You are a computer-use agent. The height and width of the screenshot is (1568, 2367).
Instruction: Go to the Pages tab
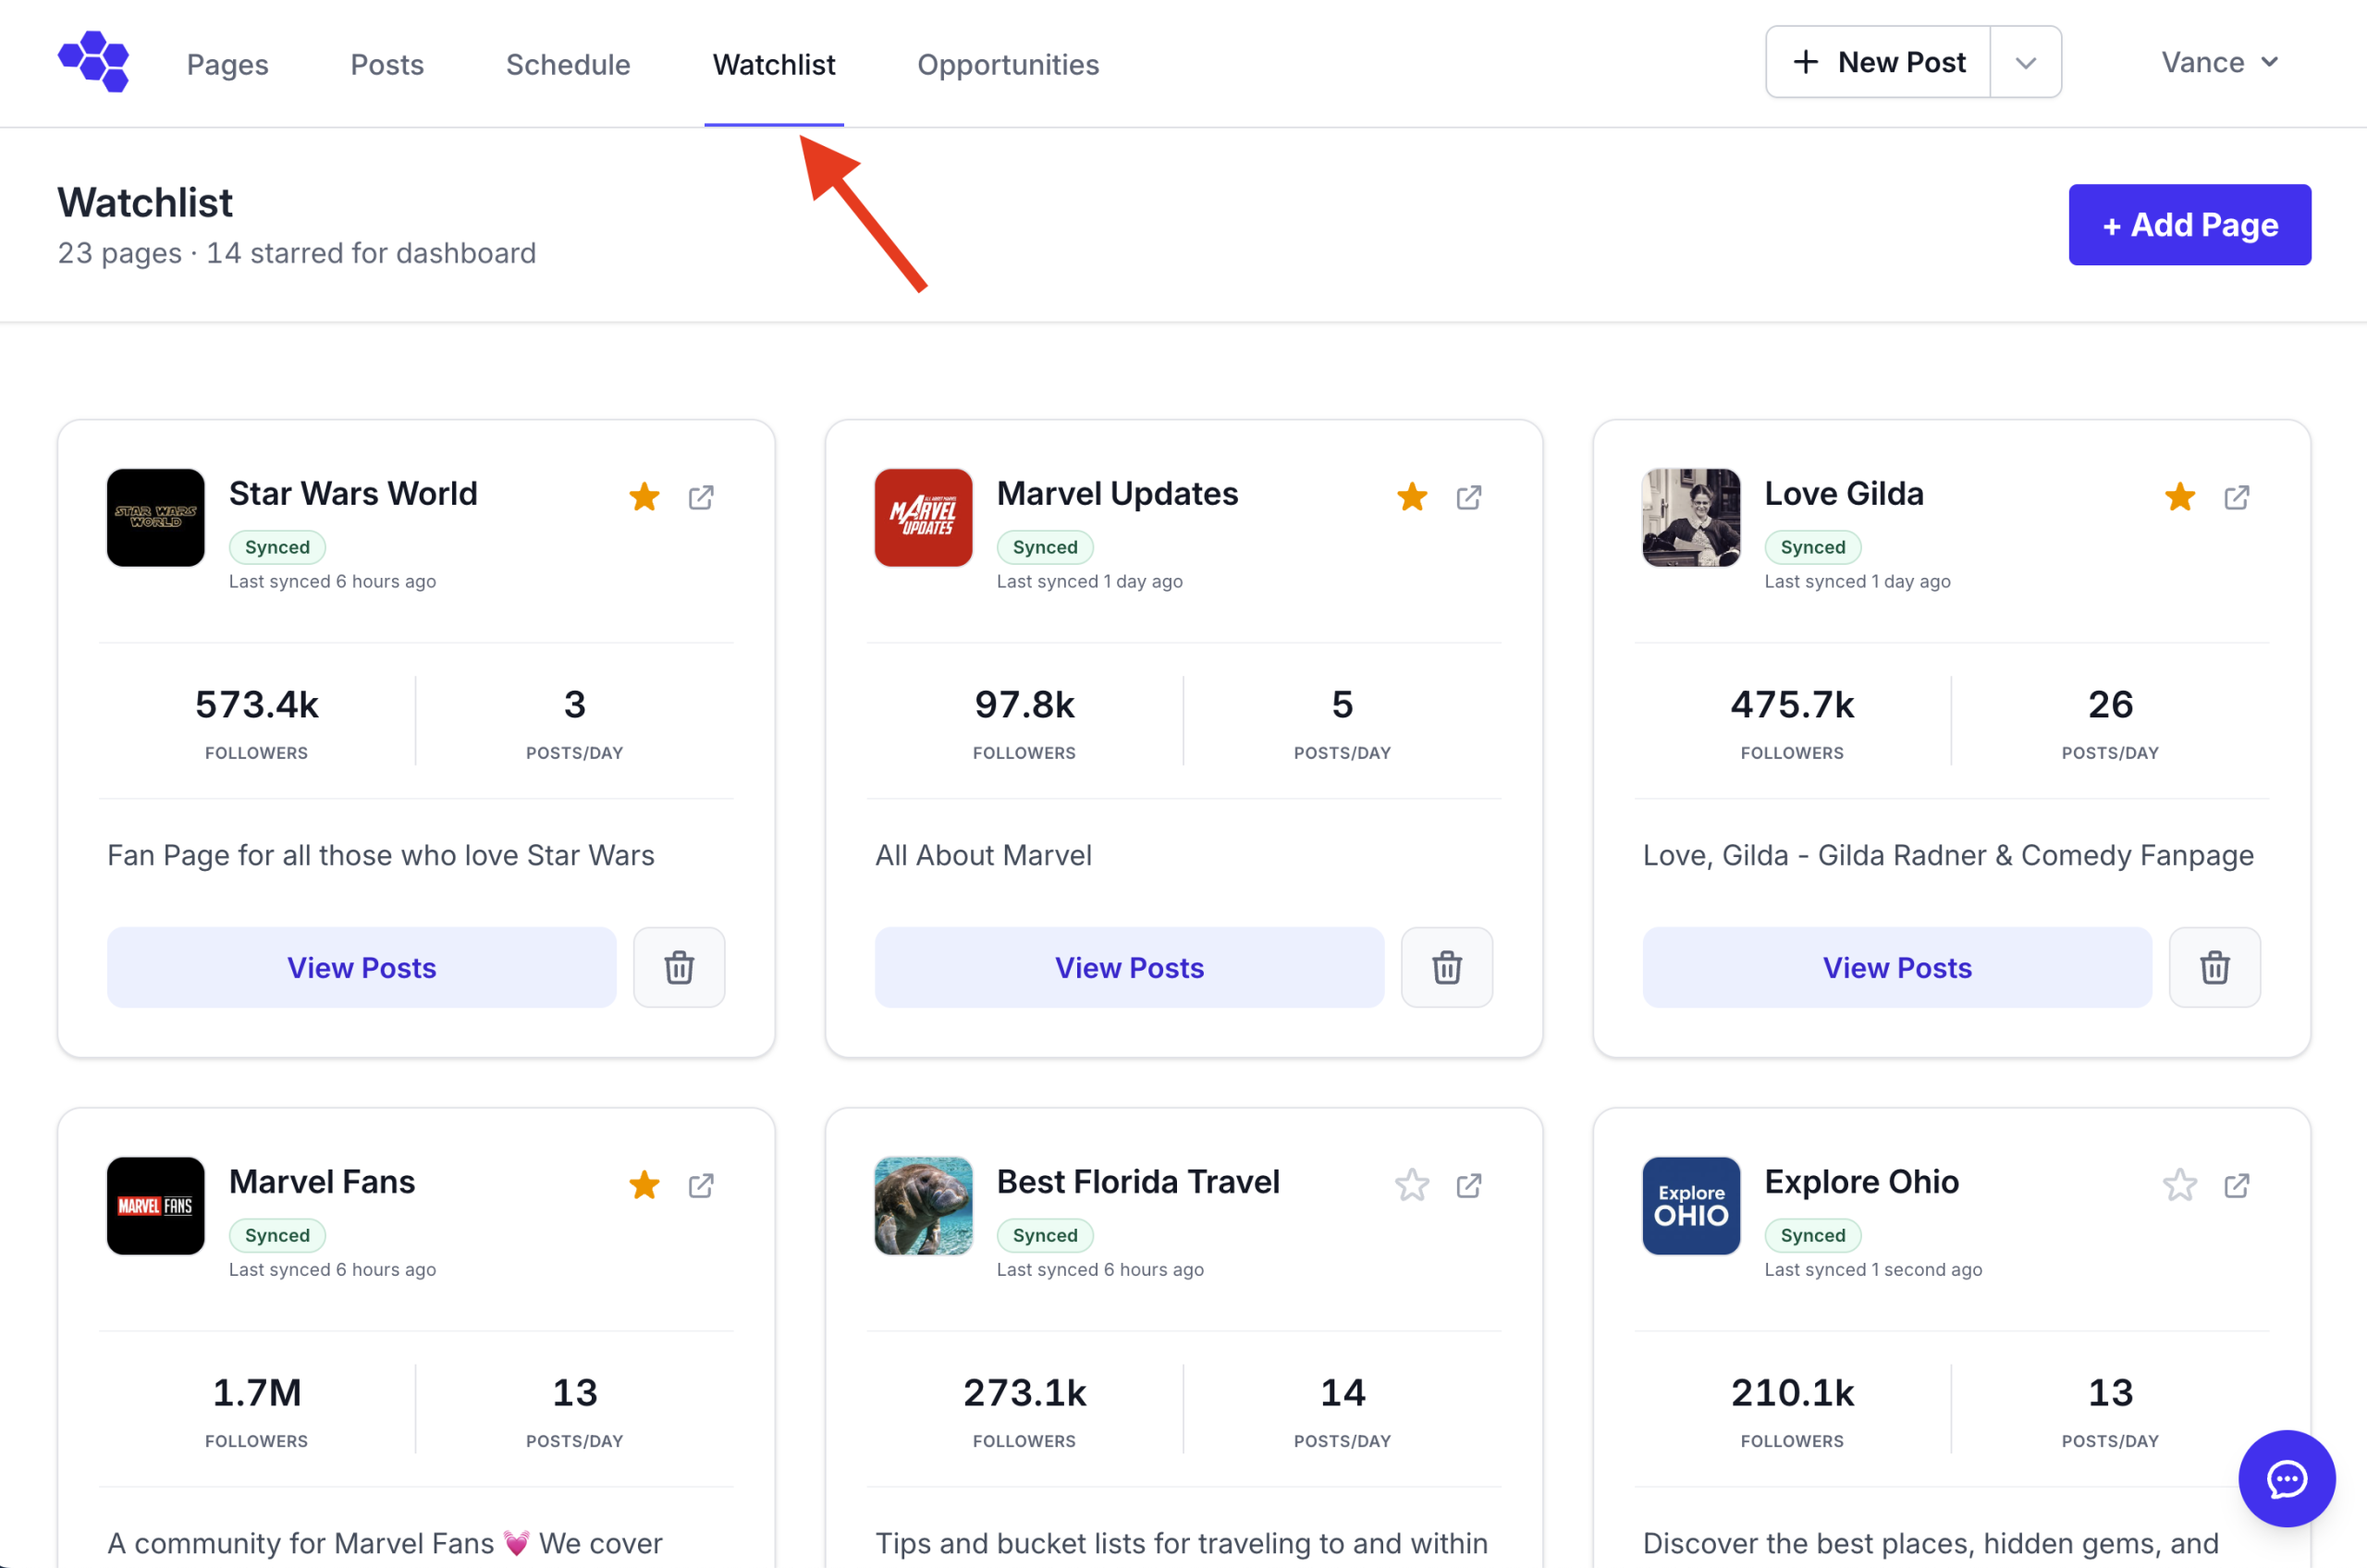pos(228,64)
